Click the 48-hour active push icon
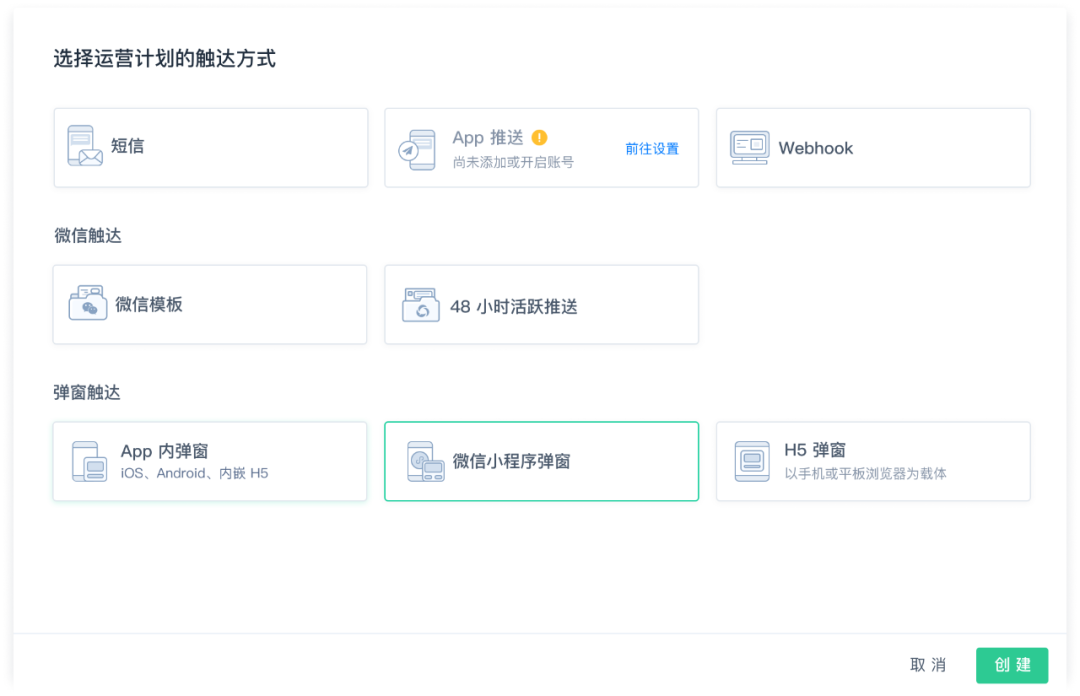 [x=420, y=305]
